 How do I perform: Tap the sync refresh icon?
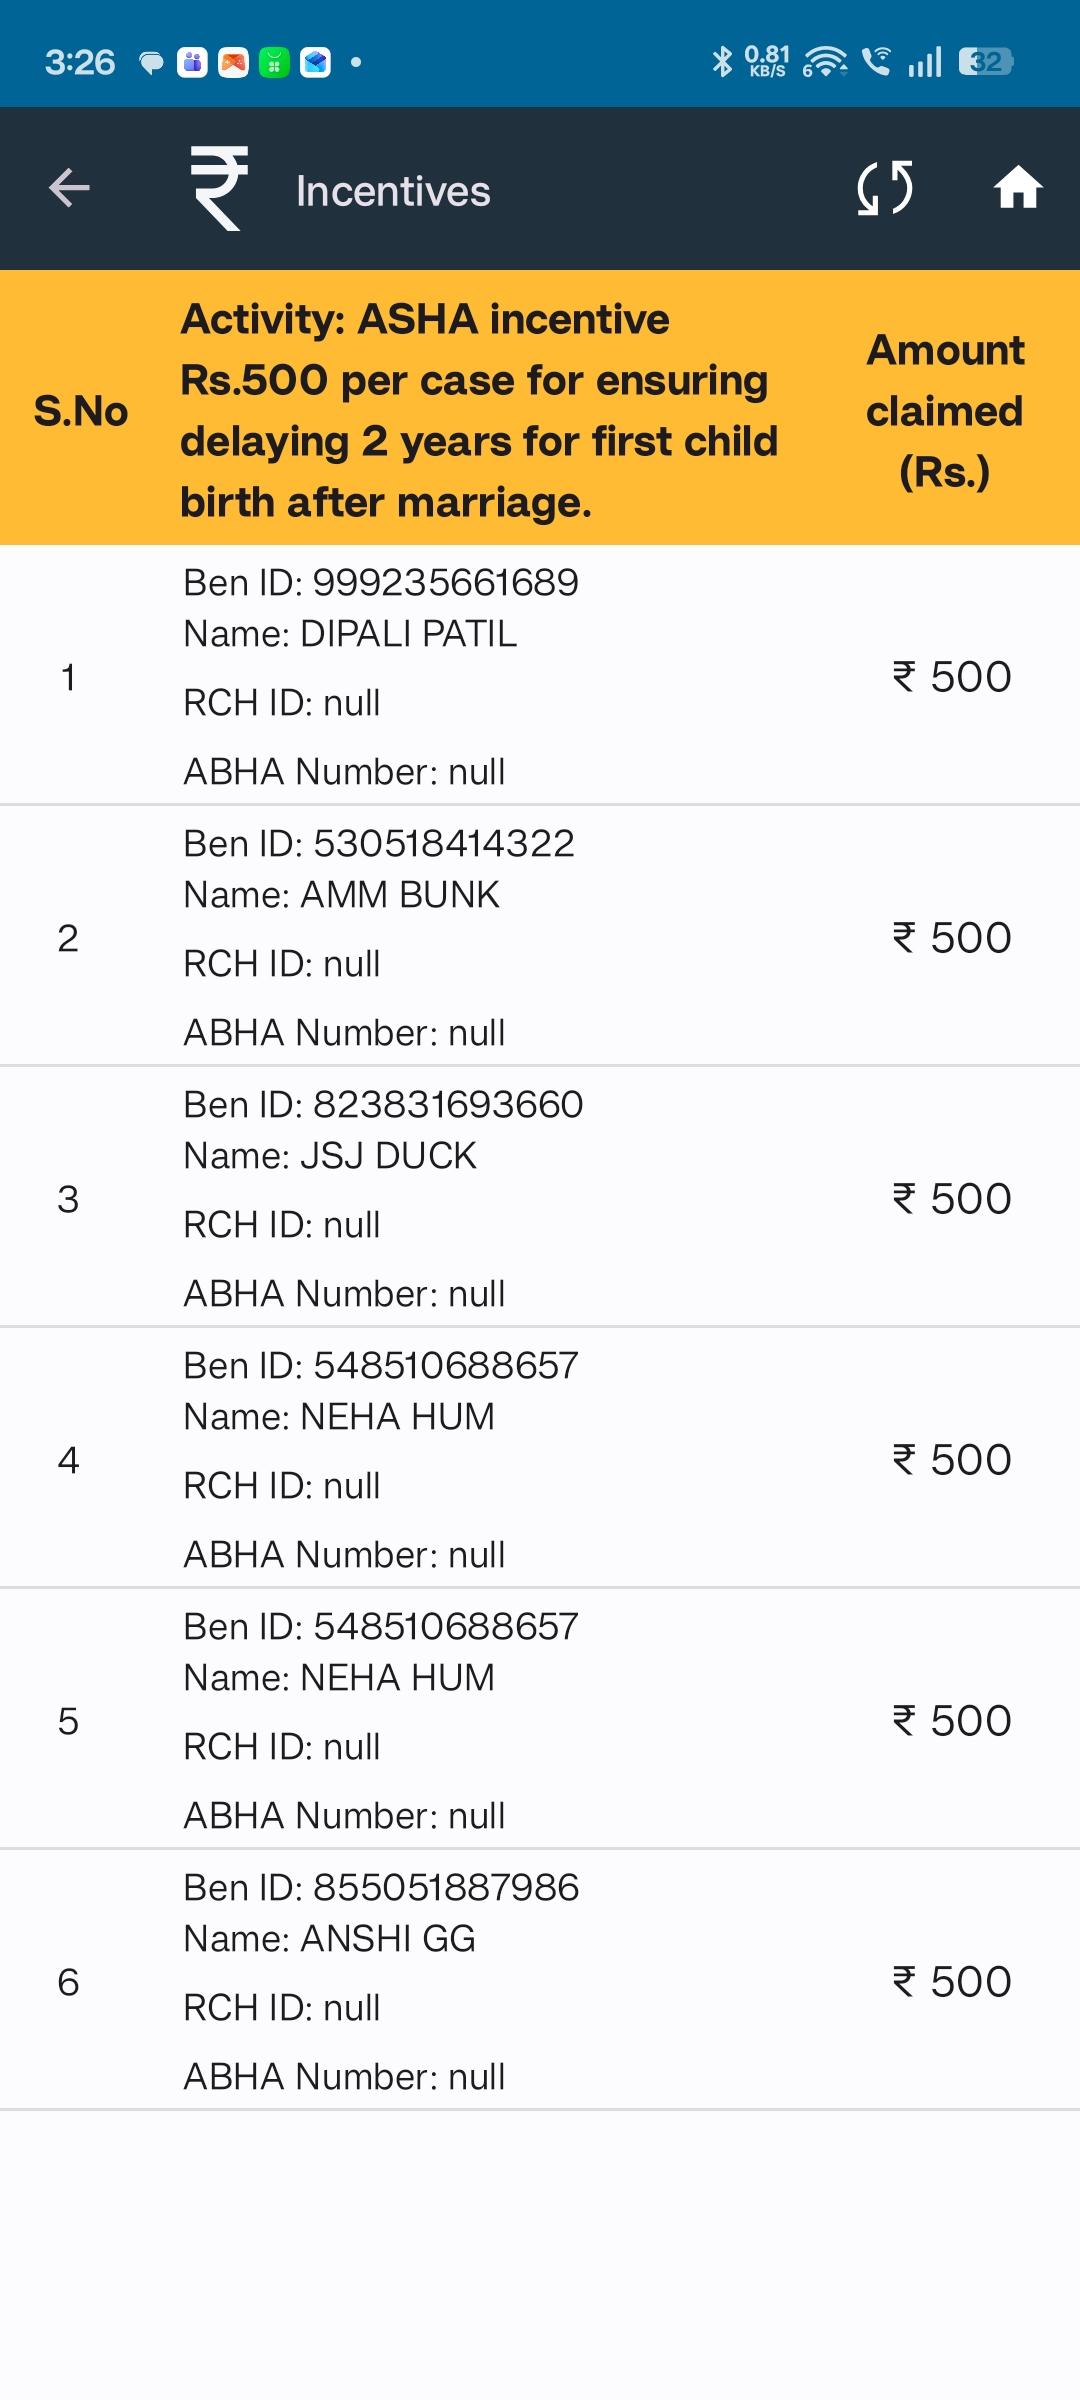click(885, 188)
